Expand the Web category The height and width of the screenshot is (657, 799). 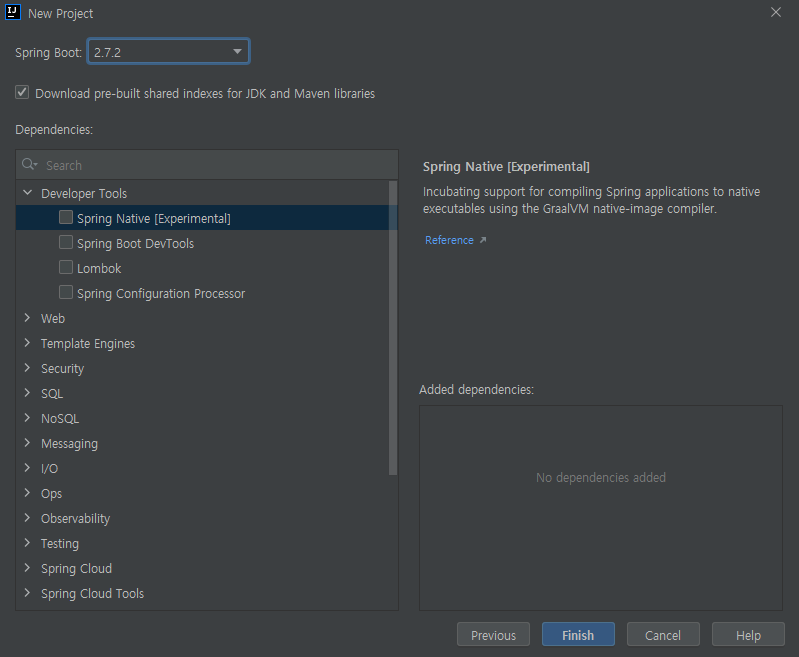coord(28,318)
